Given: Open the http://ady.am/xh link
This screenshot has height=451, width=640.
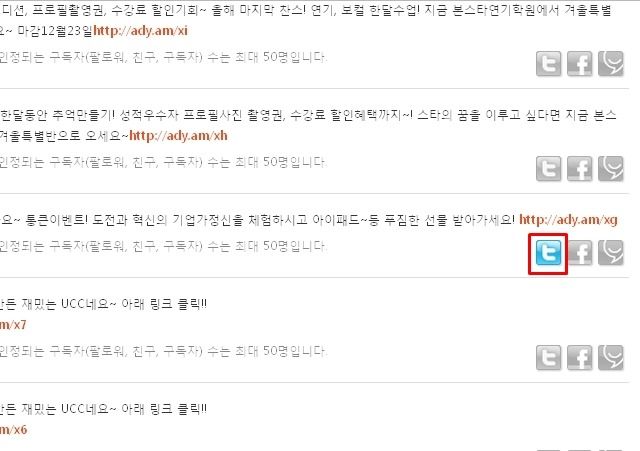Looking at the screenshot, I should [x=178, y=136].
